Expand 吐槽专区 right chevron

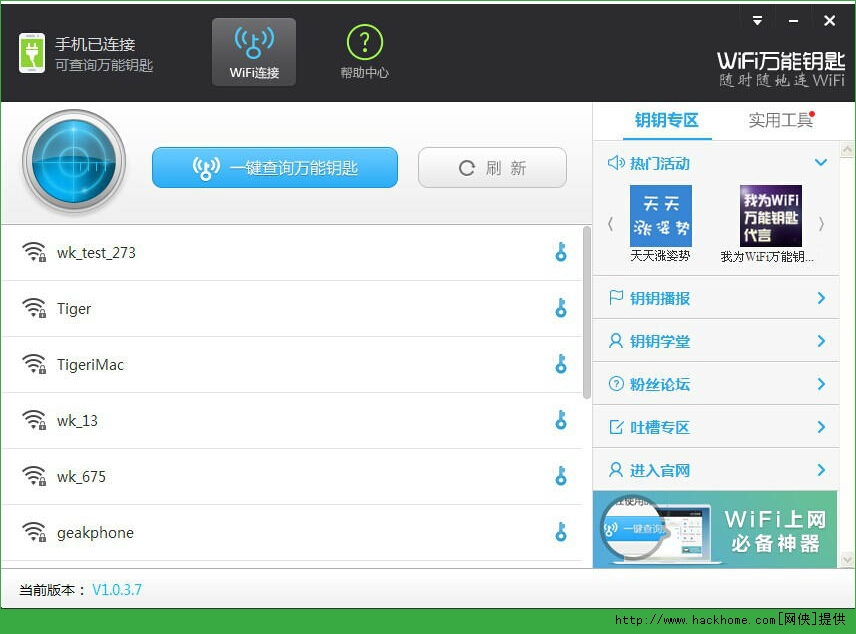tap(821, 427)
